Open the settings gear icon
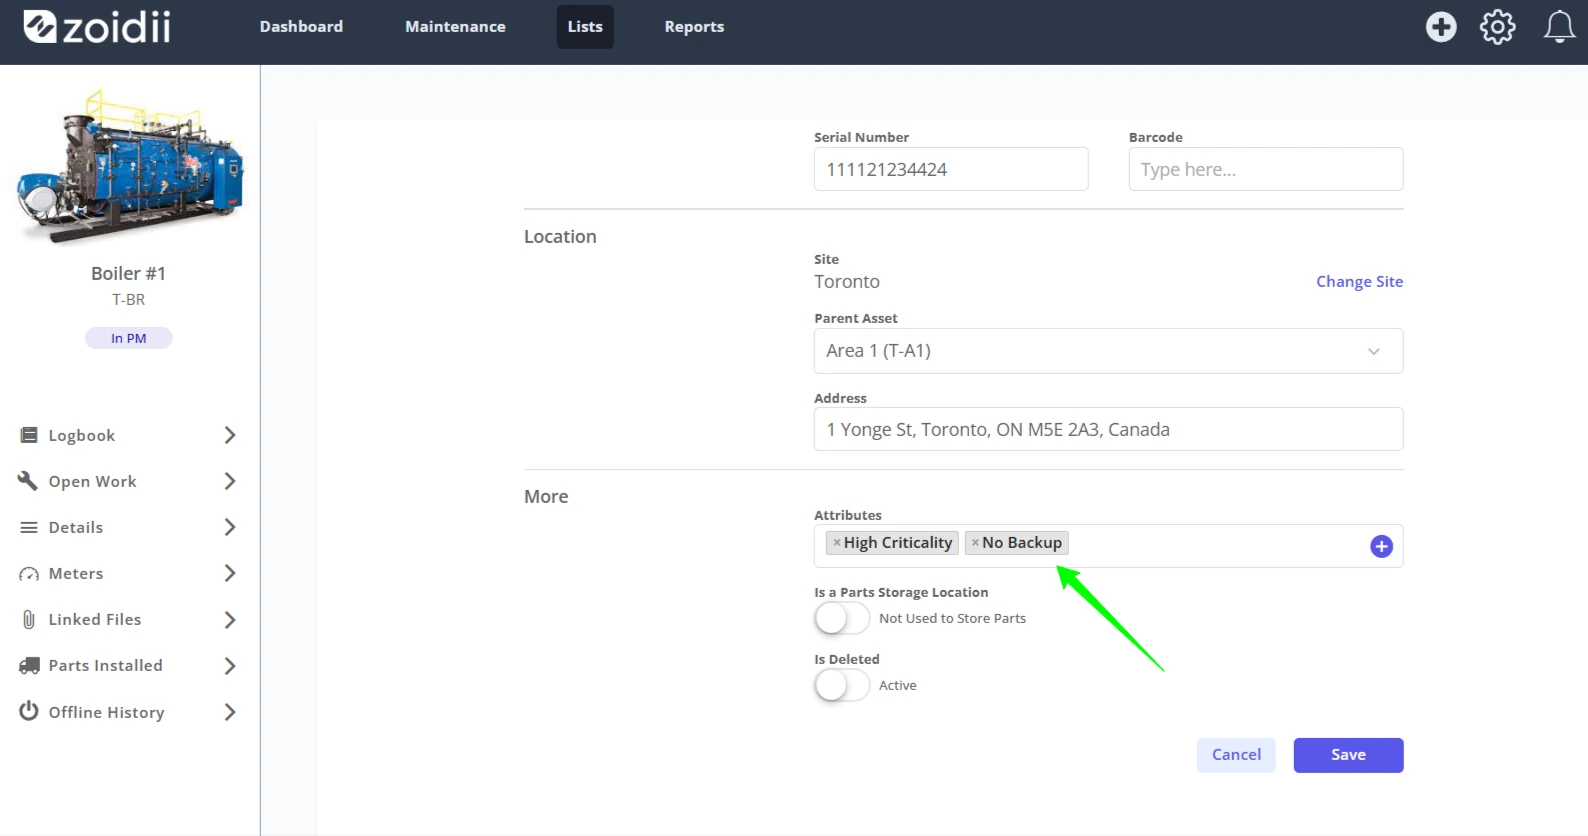 click(x=1497, y=27)
